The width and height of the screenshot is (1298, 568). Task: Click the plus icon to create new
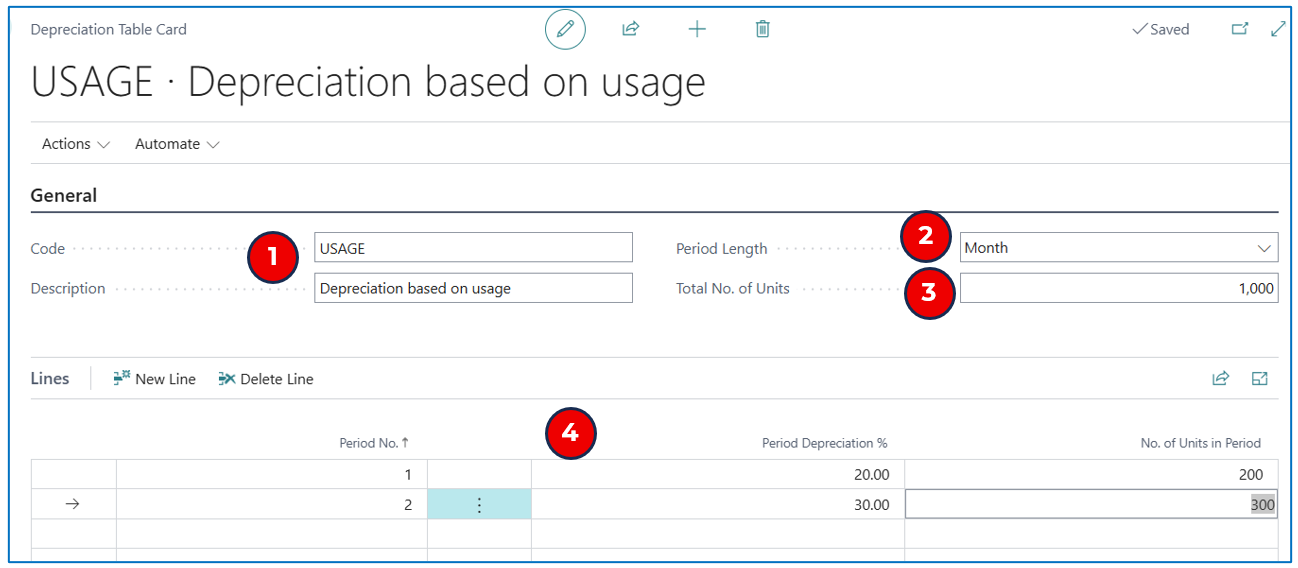697,30
